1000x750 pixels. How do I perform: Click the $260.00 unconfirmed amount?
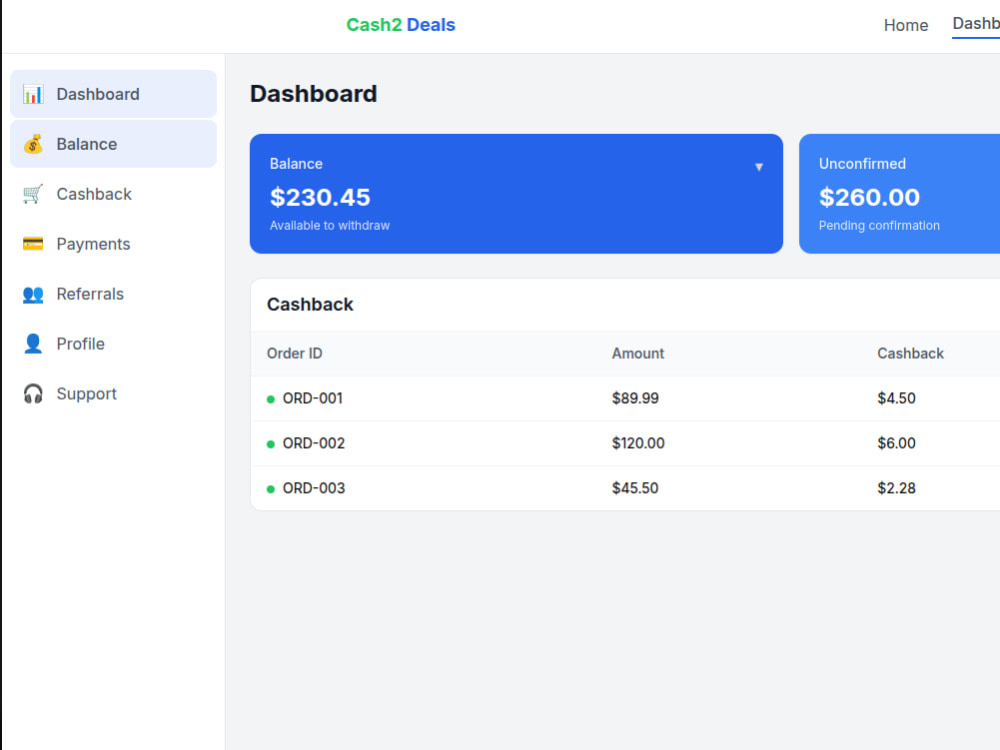869,197
